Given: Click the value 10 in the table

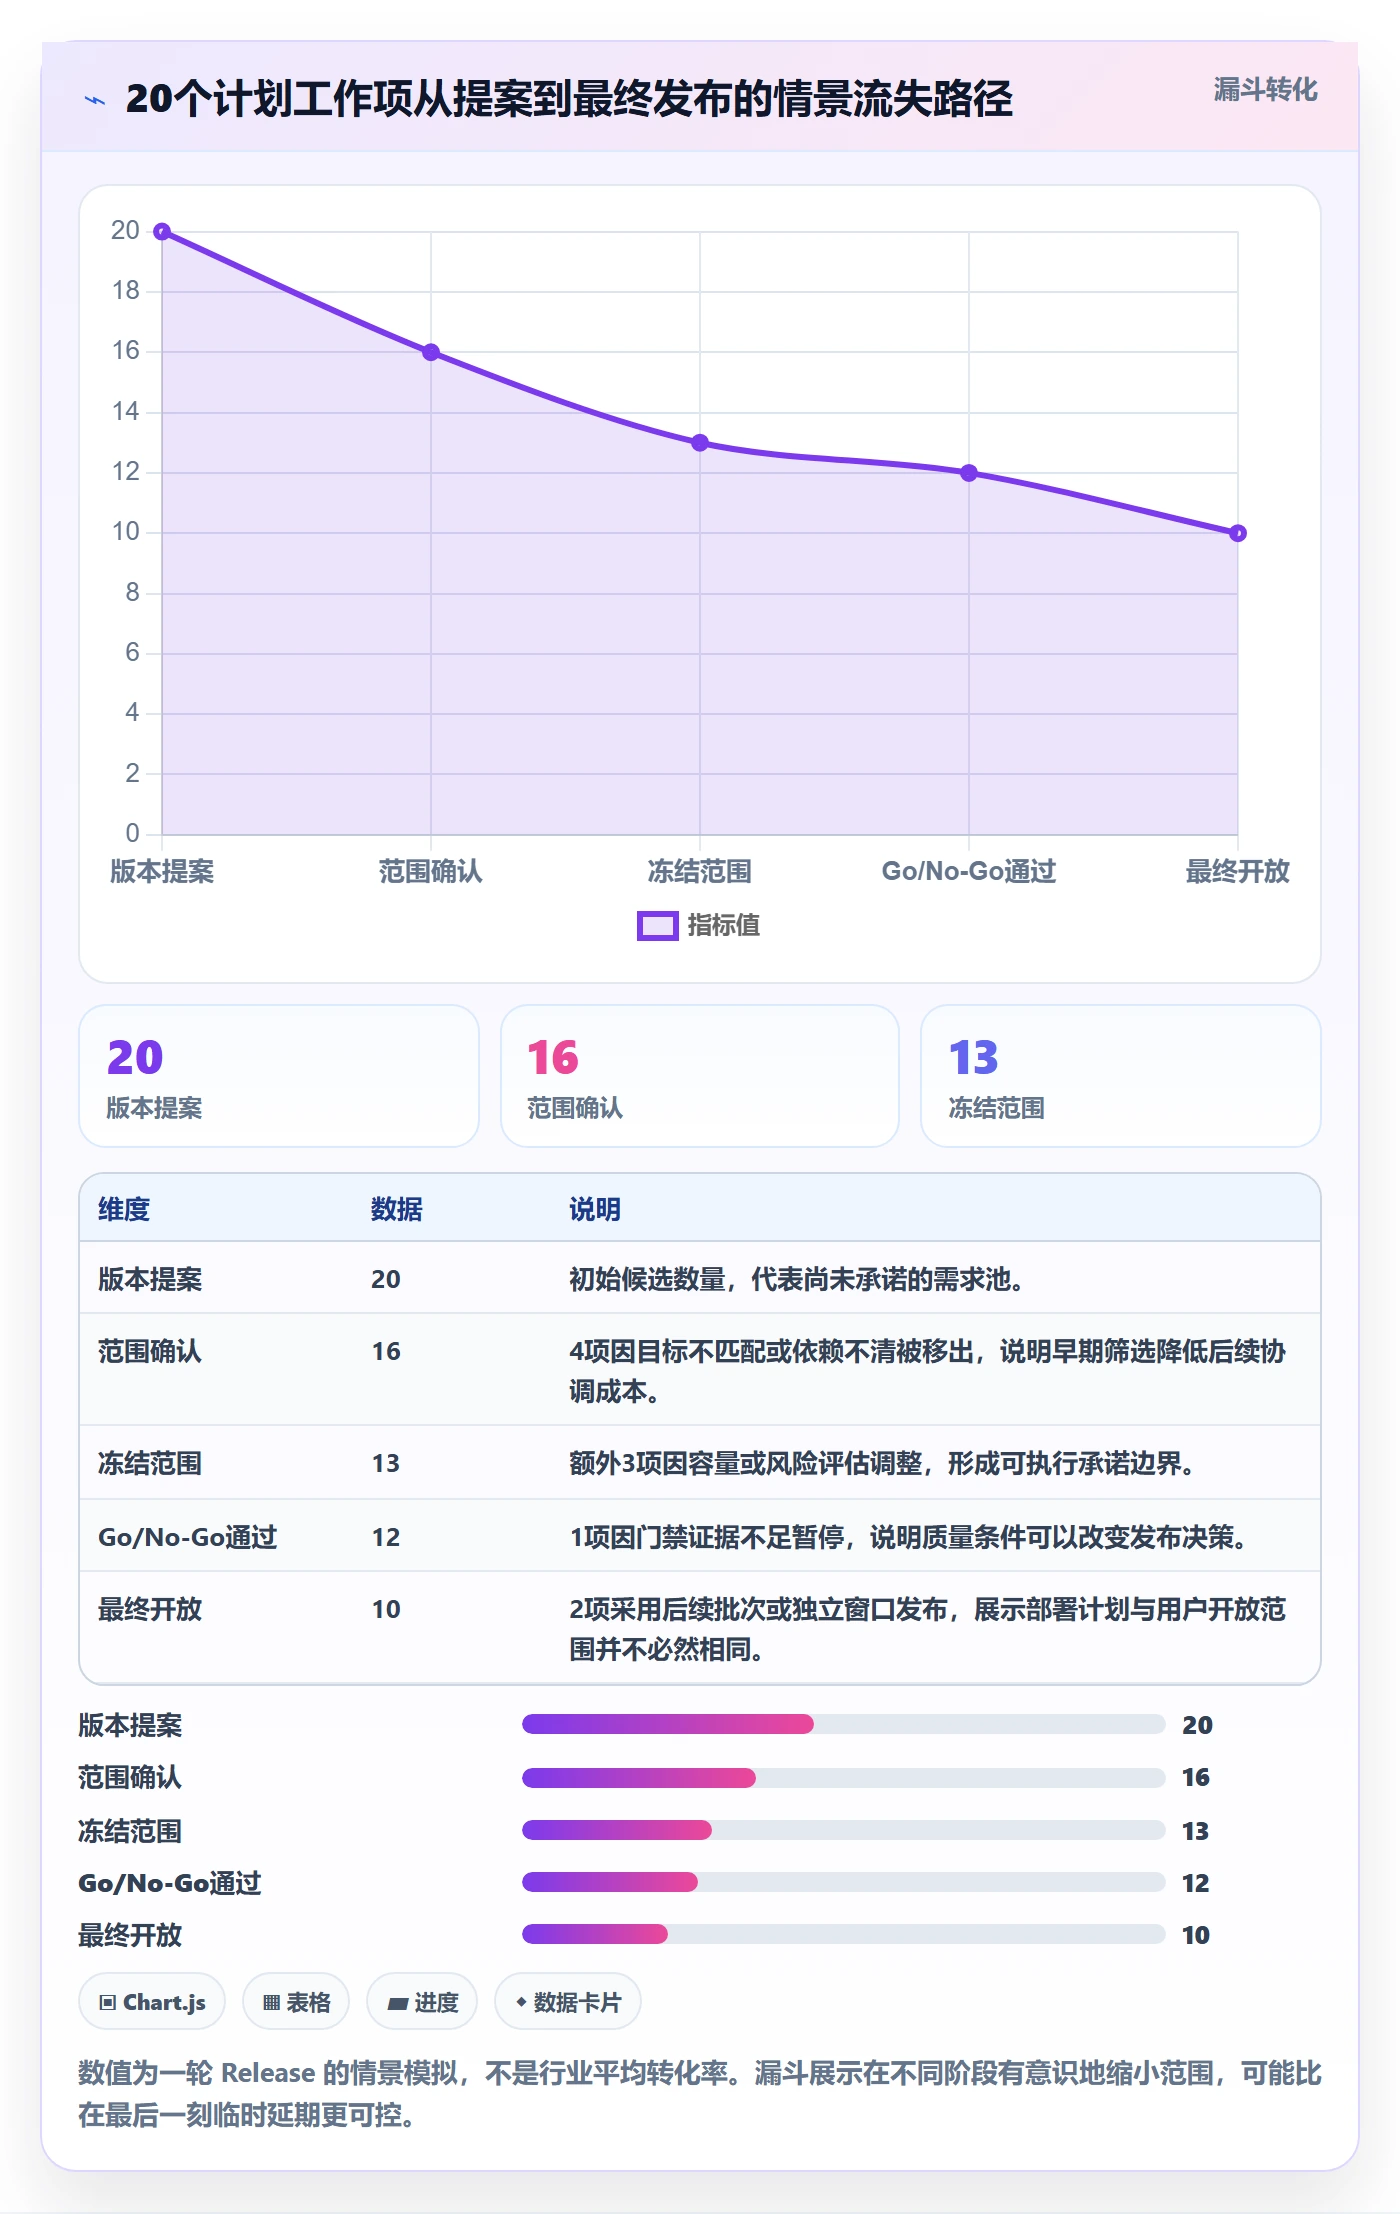Looking at the screenshot, I should (386, 1609).
